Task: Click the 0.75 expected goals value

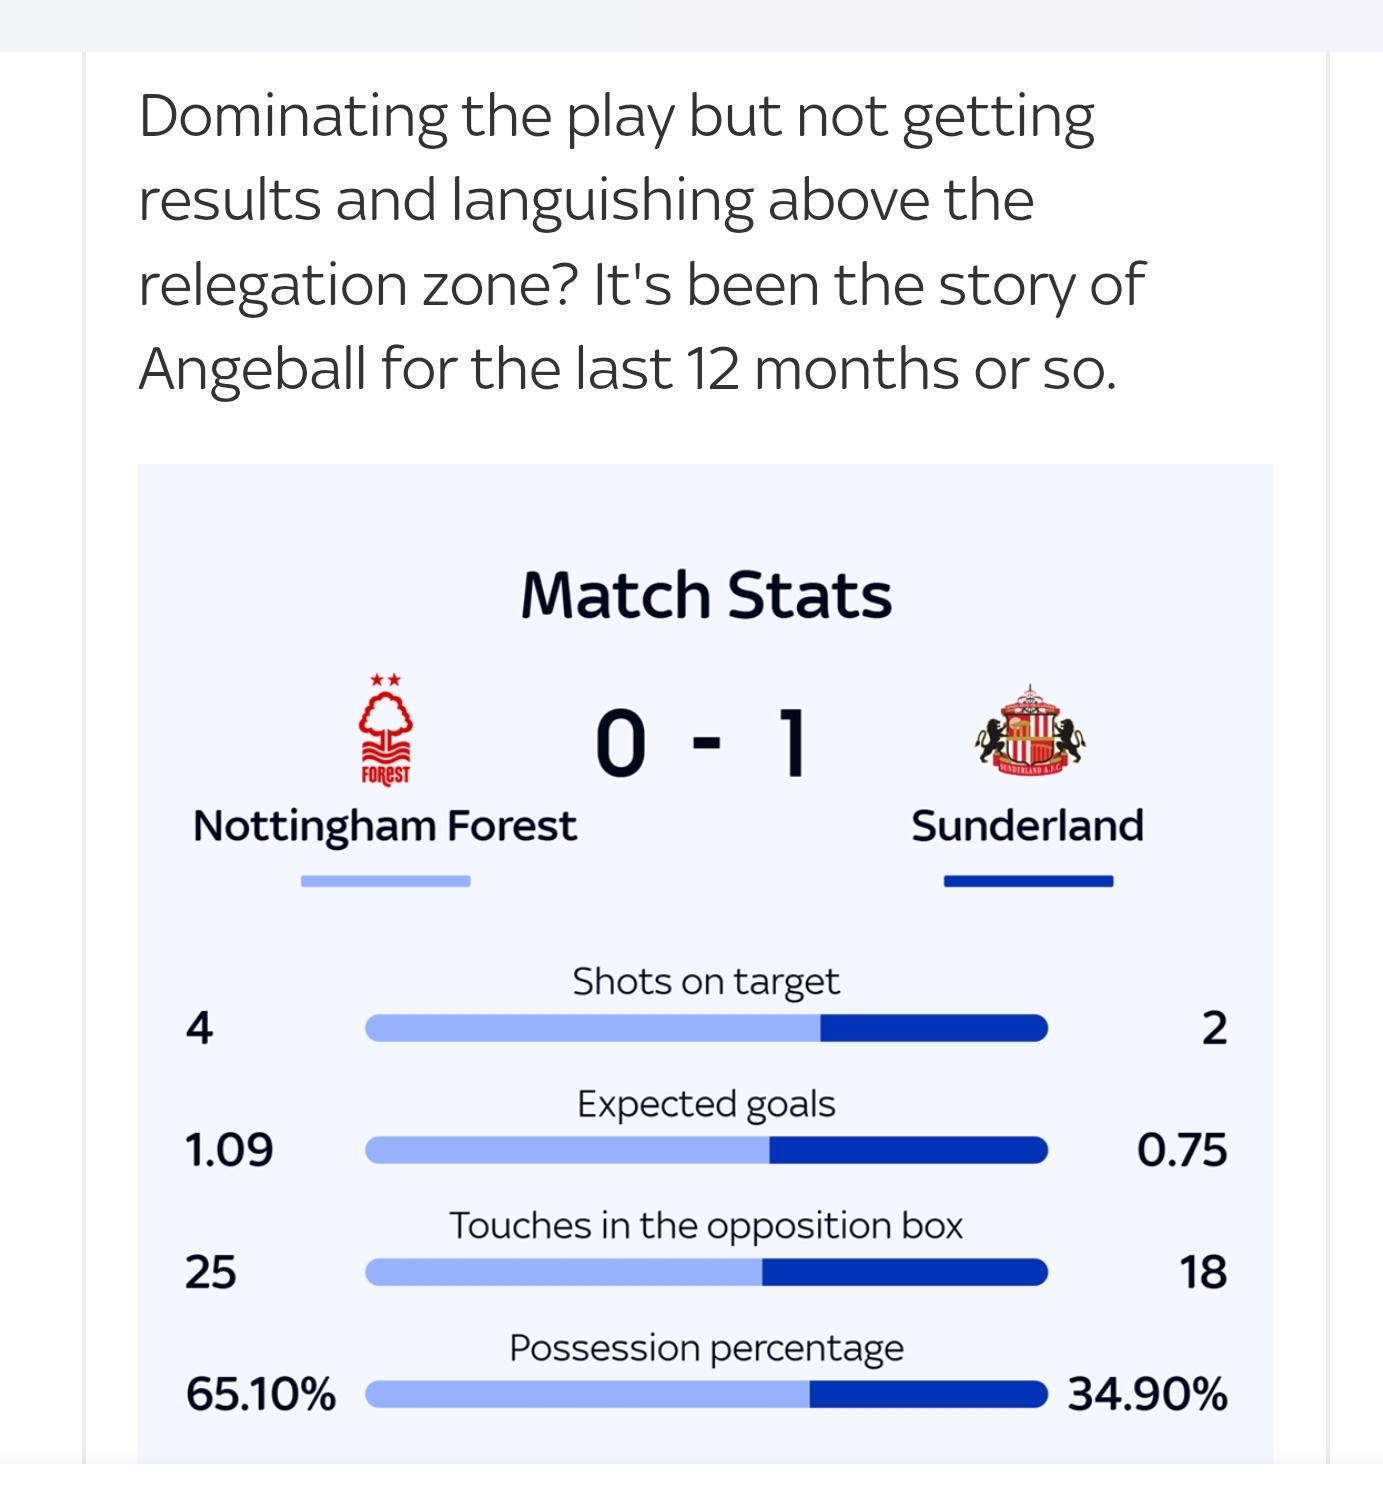Action: pyautogui.click(x=1181, y=1150)
